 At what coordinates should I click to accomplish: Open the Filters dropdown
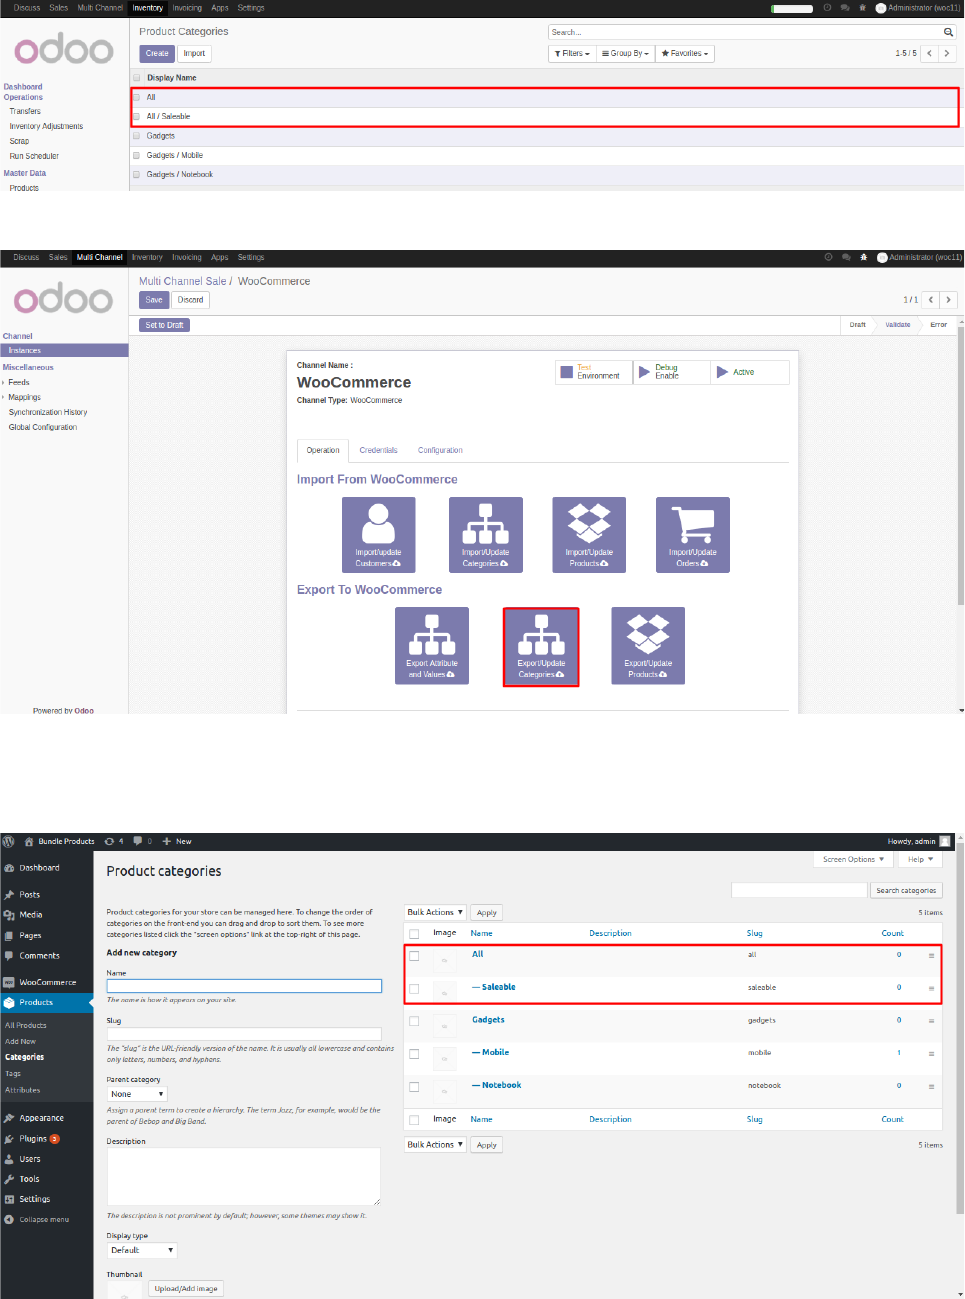pos(572,53)
